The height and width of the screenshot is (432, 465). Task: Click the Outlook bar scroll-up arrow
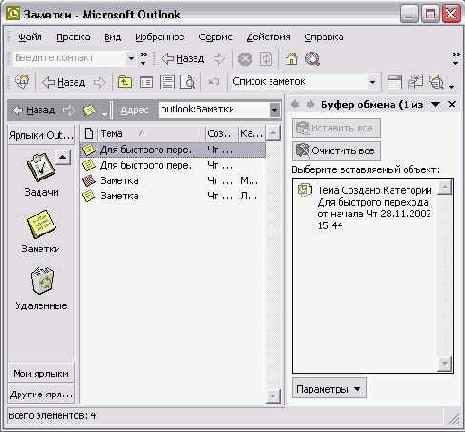point(63,157)
